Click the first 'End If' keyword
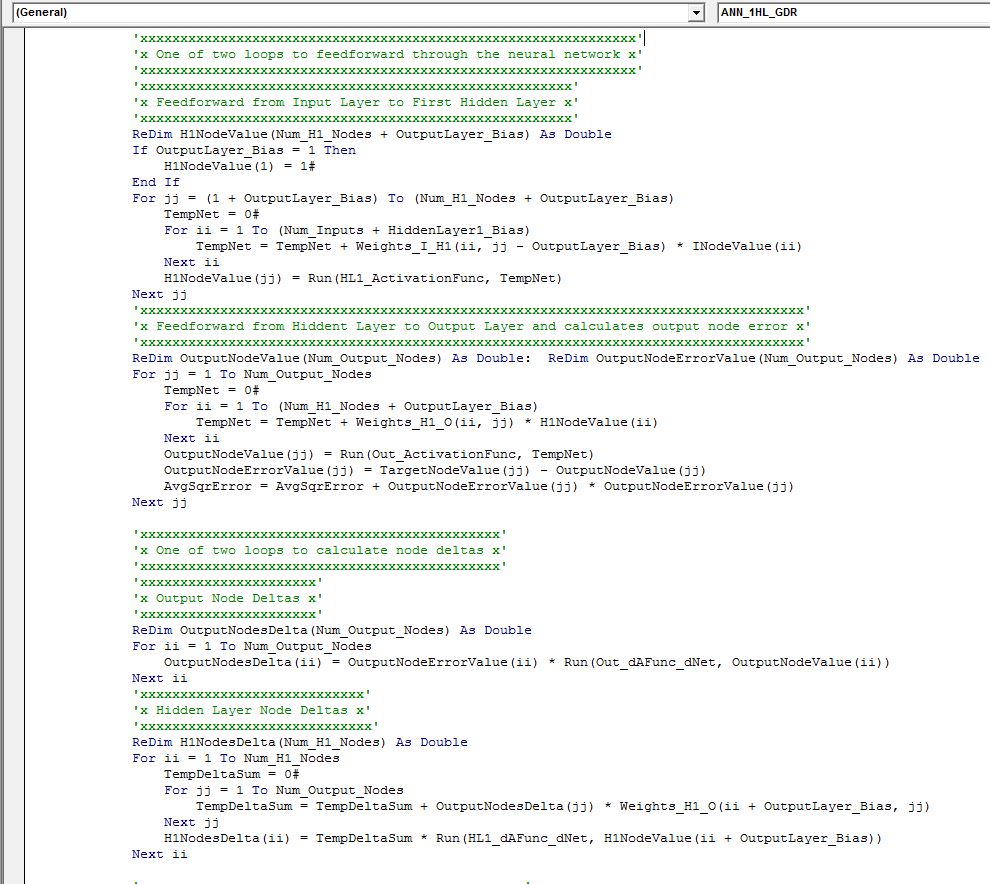 coord(156,182)
